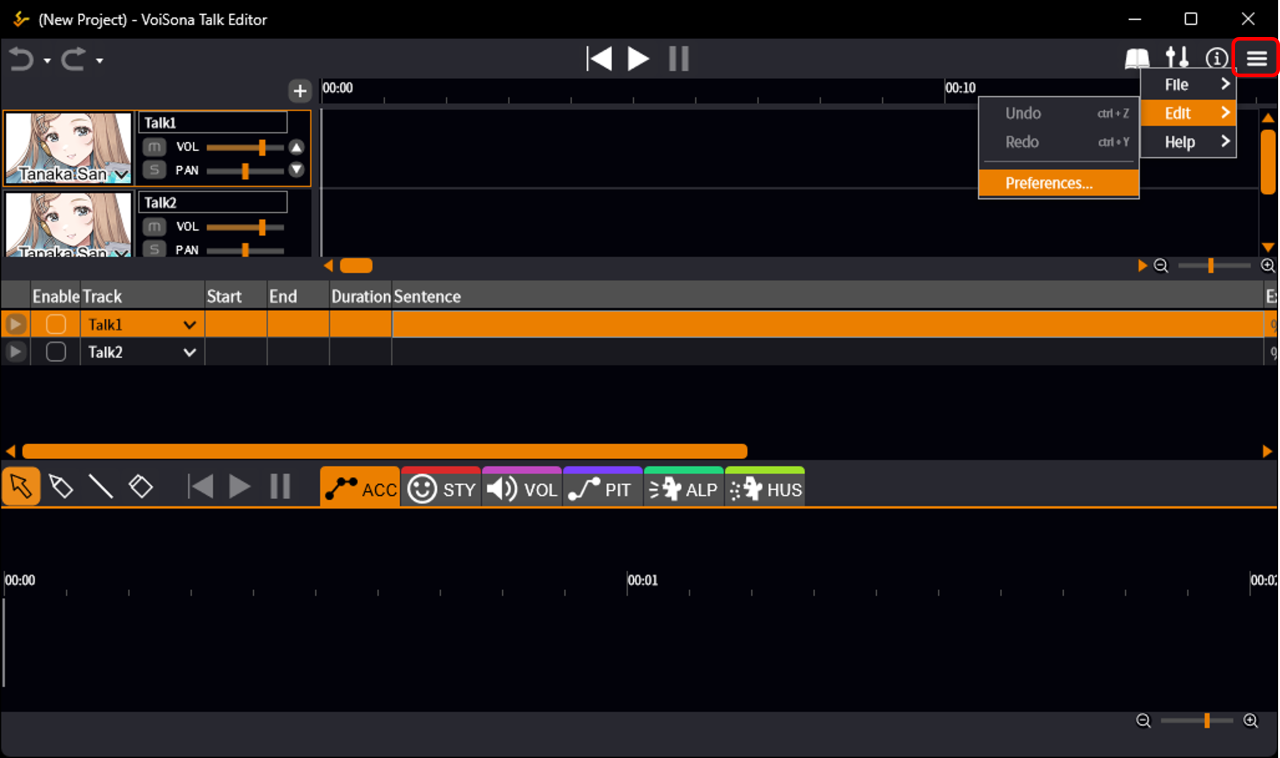This screenshot has width=1280, height=758.
Task: Click the Talk2 track name field
Action: tap(213, 202)
